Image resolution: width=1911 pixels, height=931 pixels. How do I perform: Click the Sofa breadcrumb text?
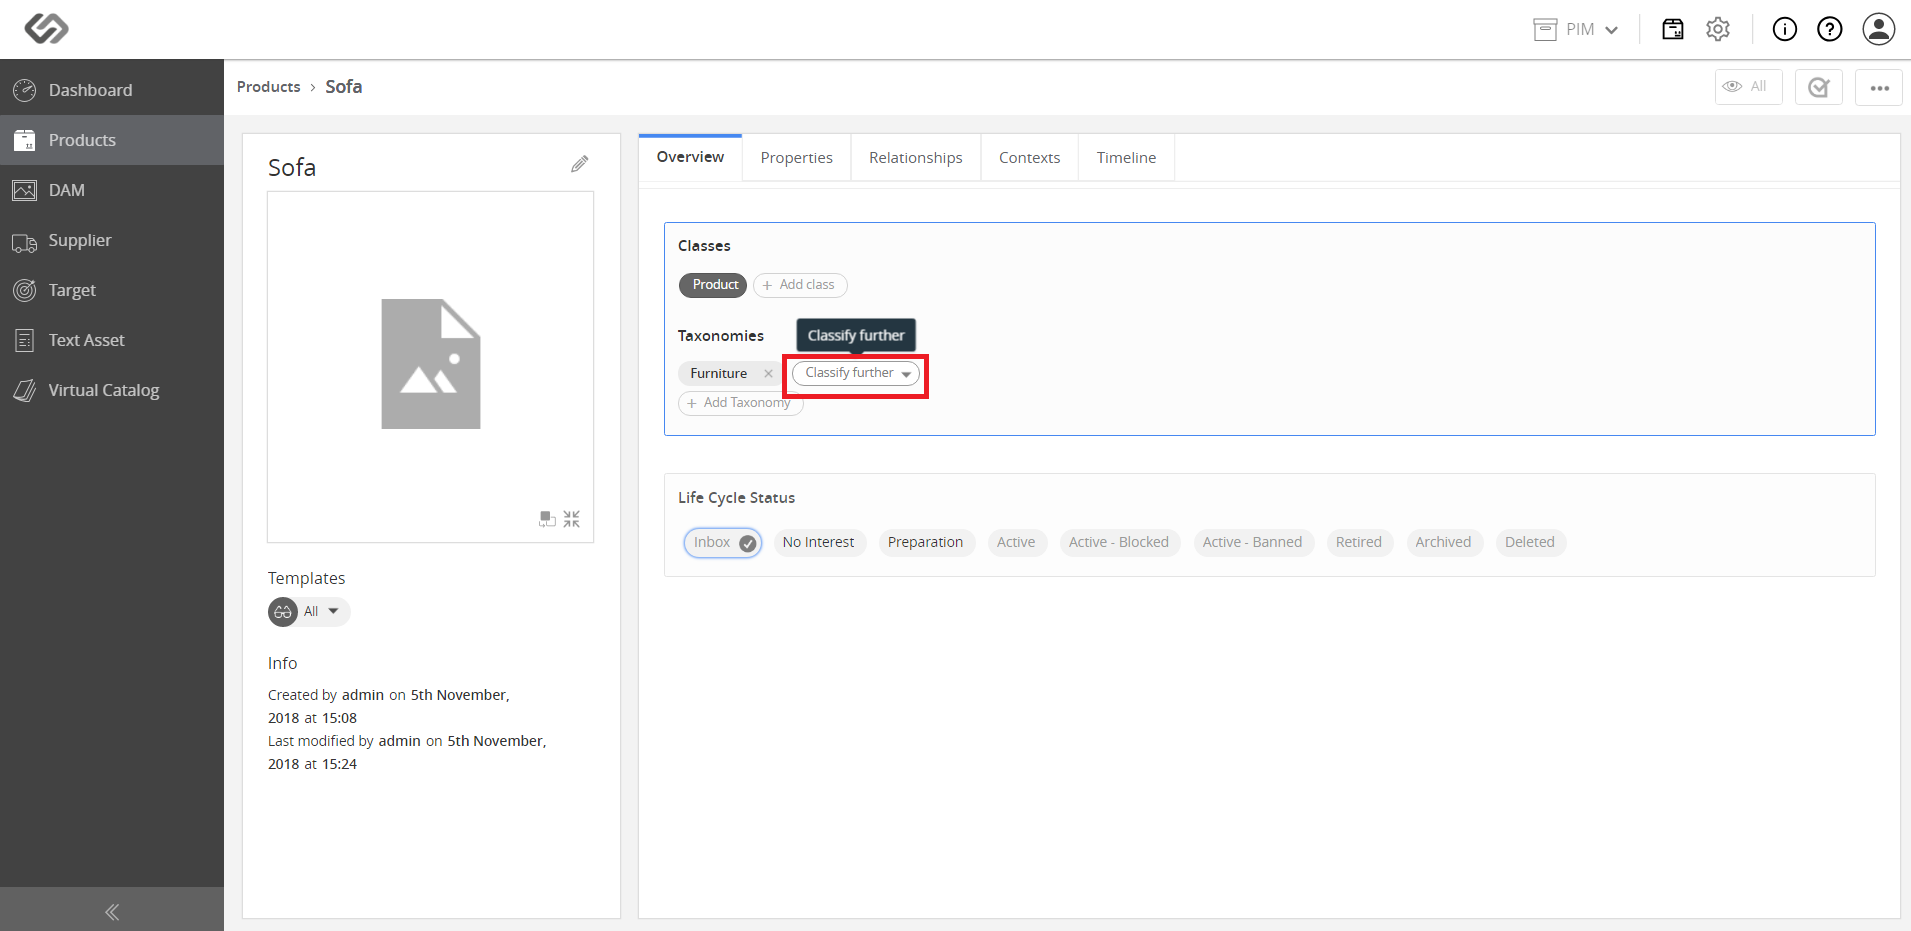[344, 87]
